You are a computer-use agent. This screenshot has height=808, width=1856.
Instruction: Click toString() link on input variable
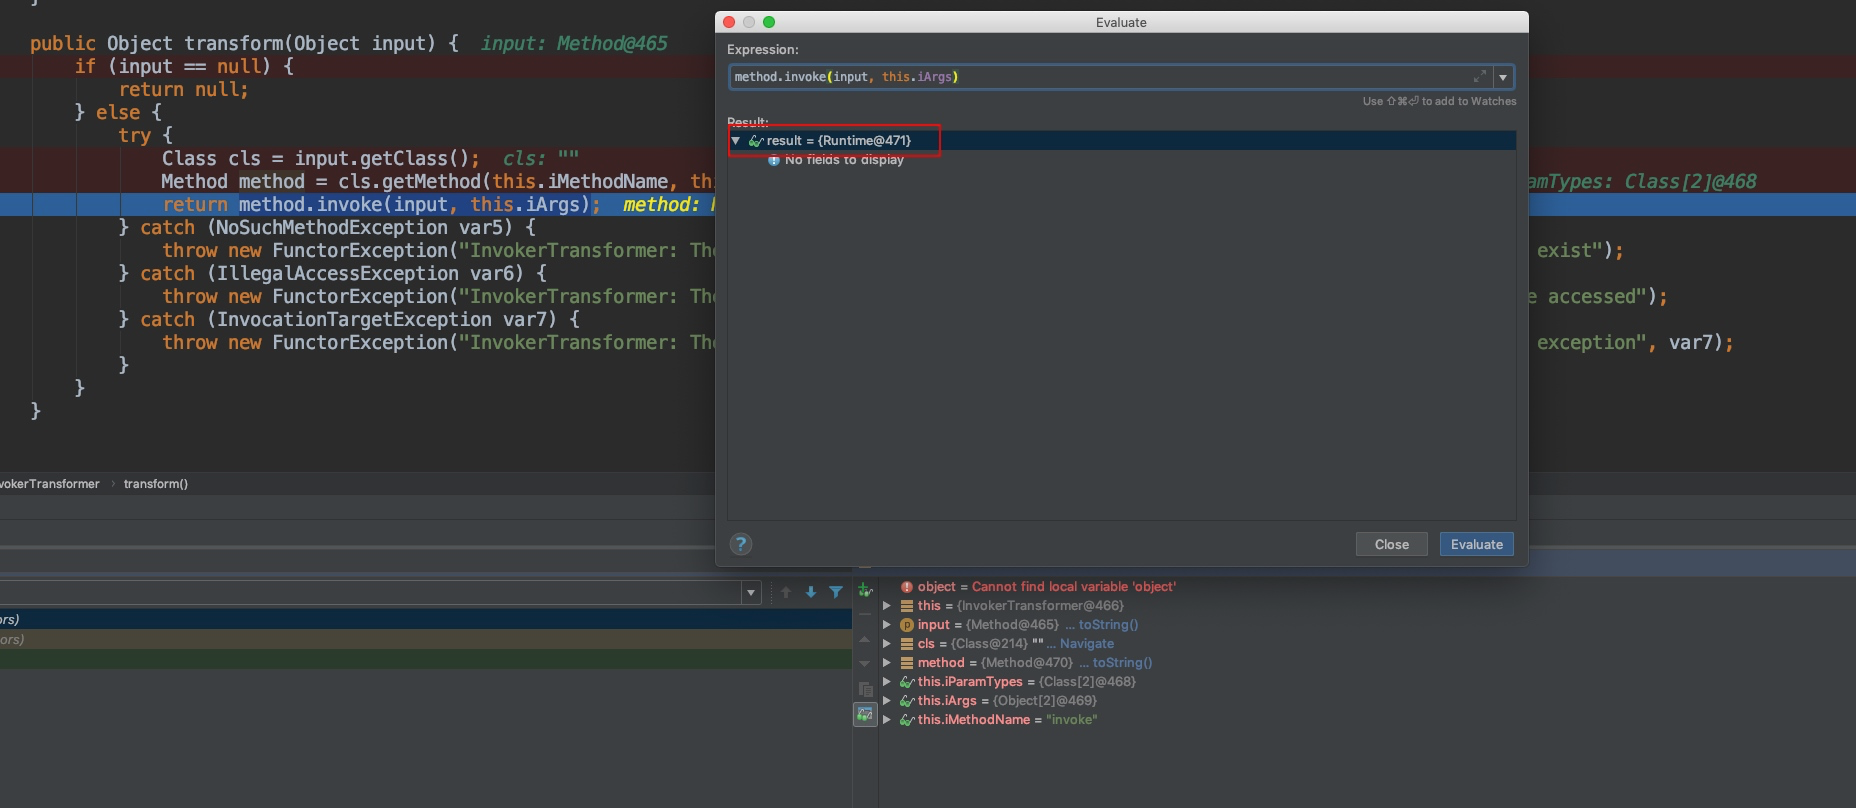point(1108,625)
